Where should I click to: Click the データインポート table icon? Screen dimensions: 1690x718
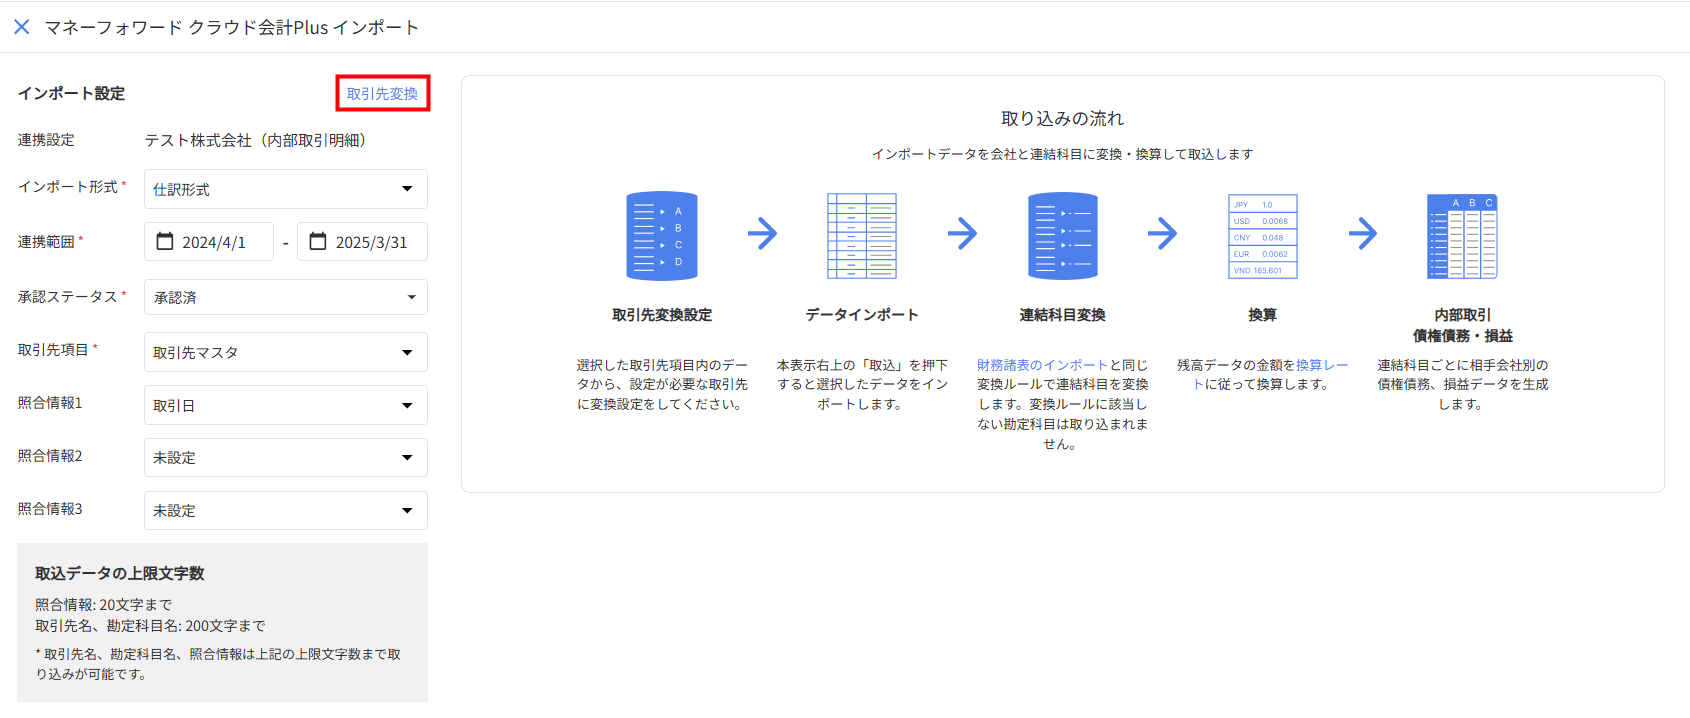click(x=861, y=236)
